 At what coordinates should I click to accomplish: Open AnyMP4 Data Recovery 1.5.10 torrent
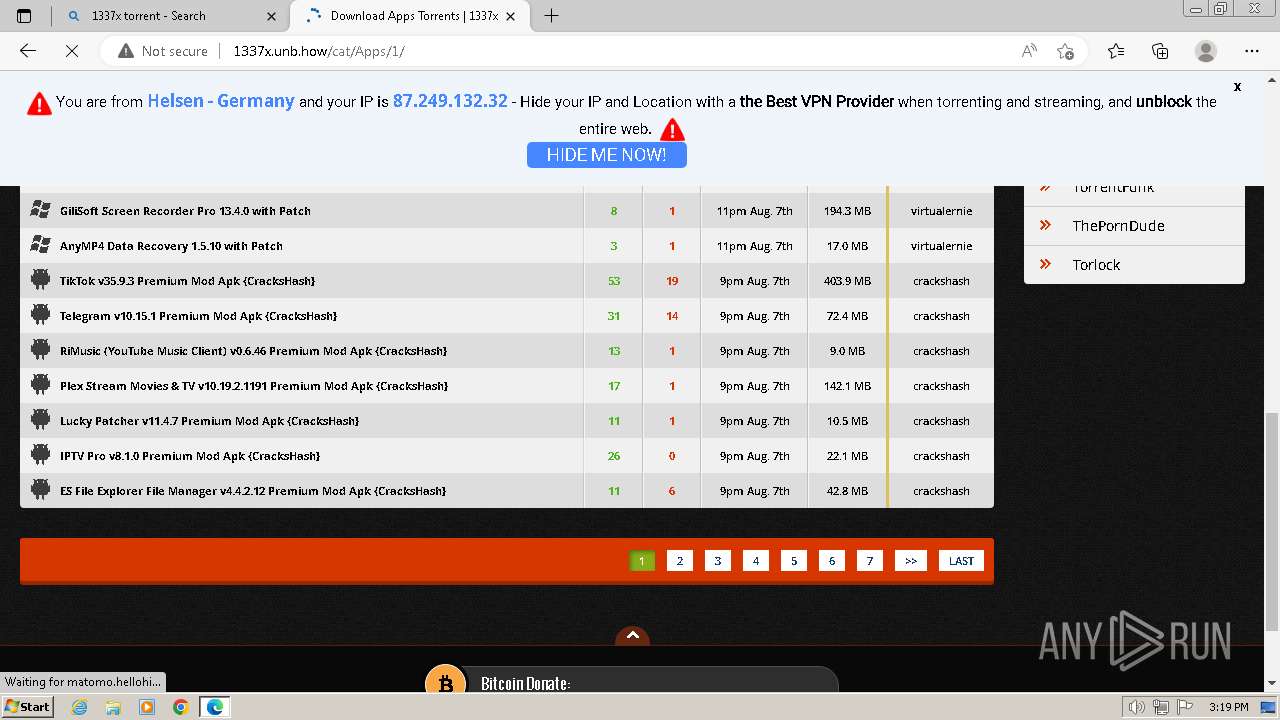click(x=171, y=246)
